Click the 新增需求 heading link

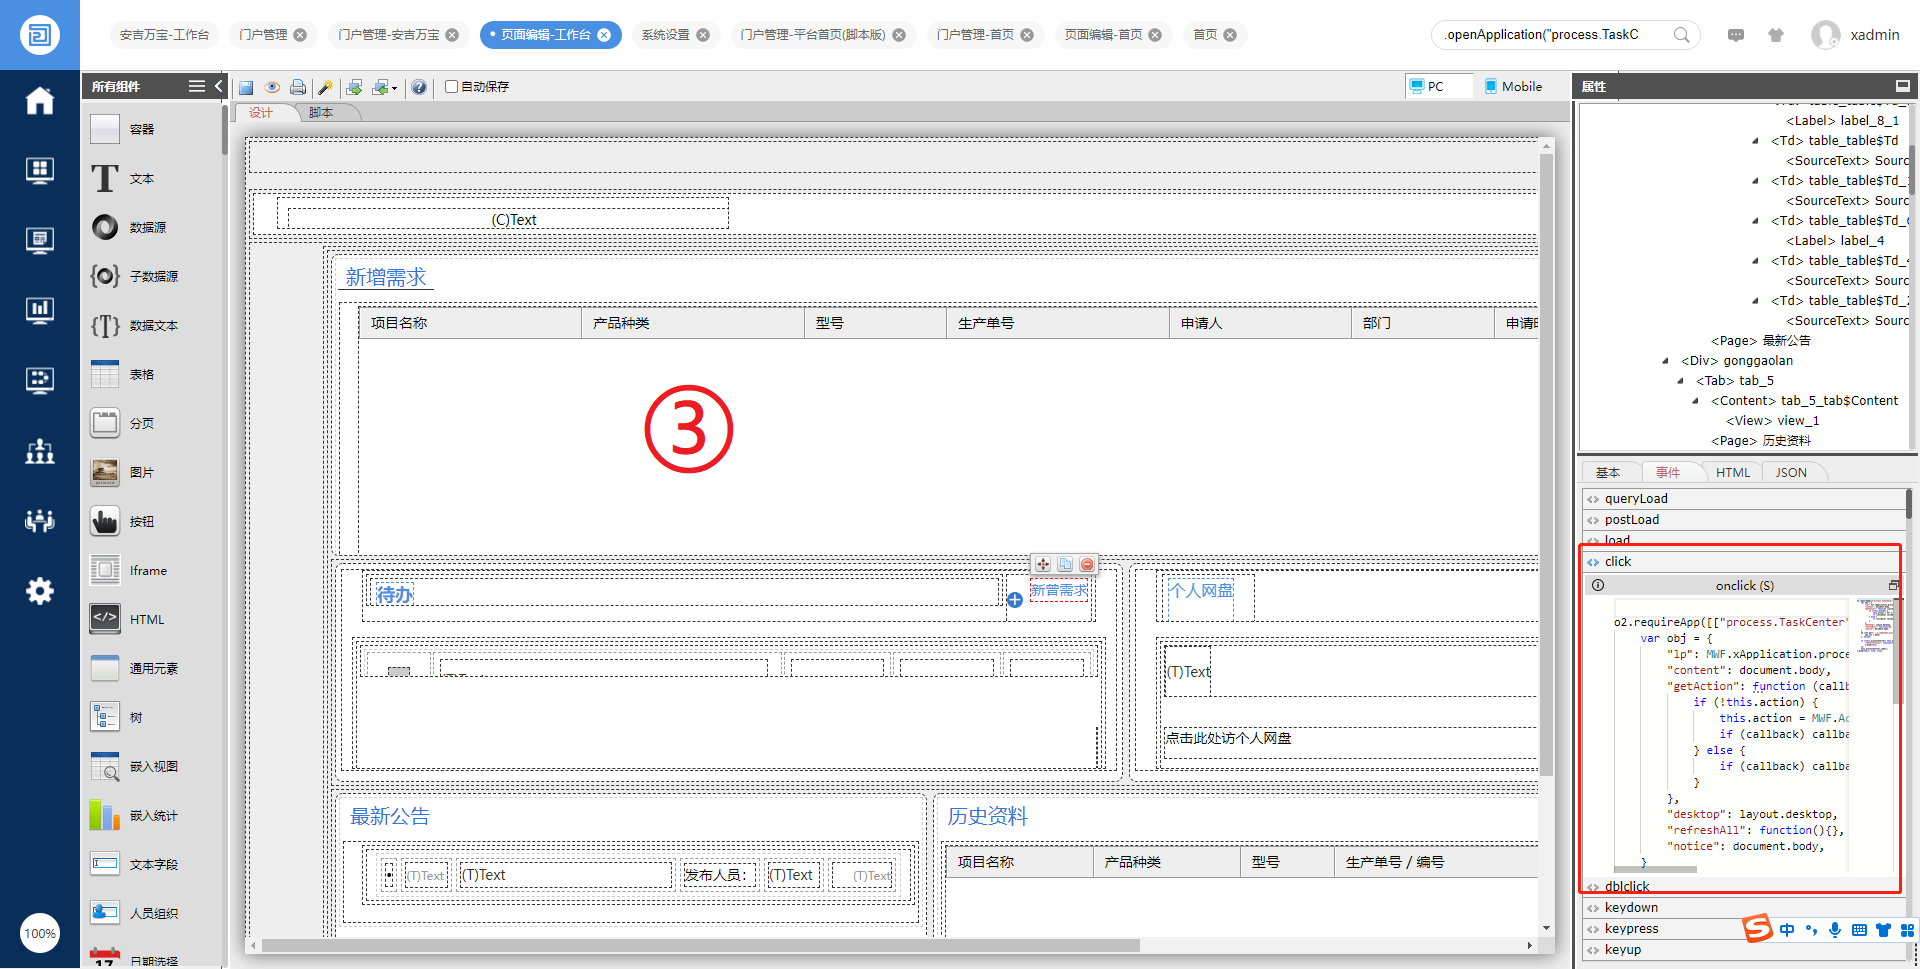pos(386,278)
